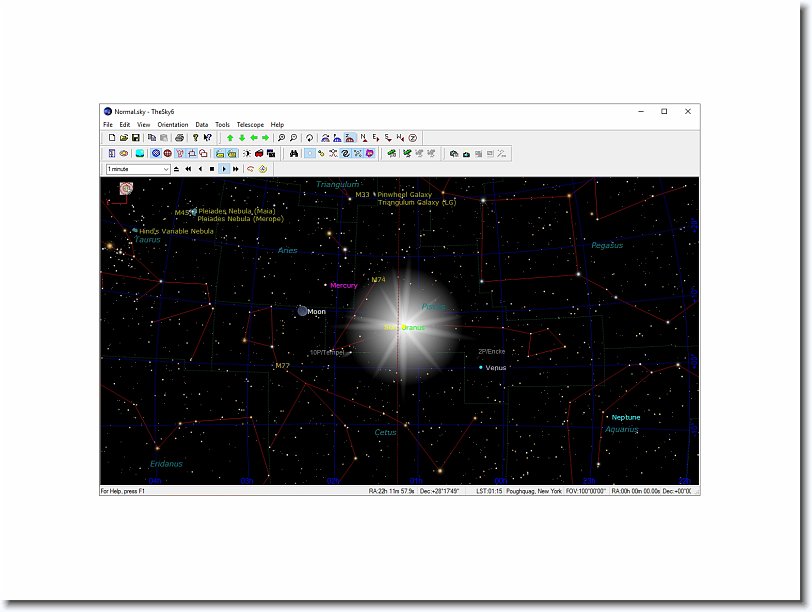Screen dimensions: 812x612
Task: Look West using the W icon
Action: tap(400, 138)
